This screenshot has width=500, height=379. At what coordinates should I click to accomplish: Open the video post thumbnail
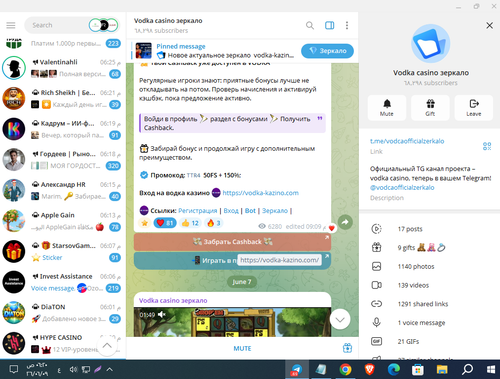[232, 322]
